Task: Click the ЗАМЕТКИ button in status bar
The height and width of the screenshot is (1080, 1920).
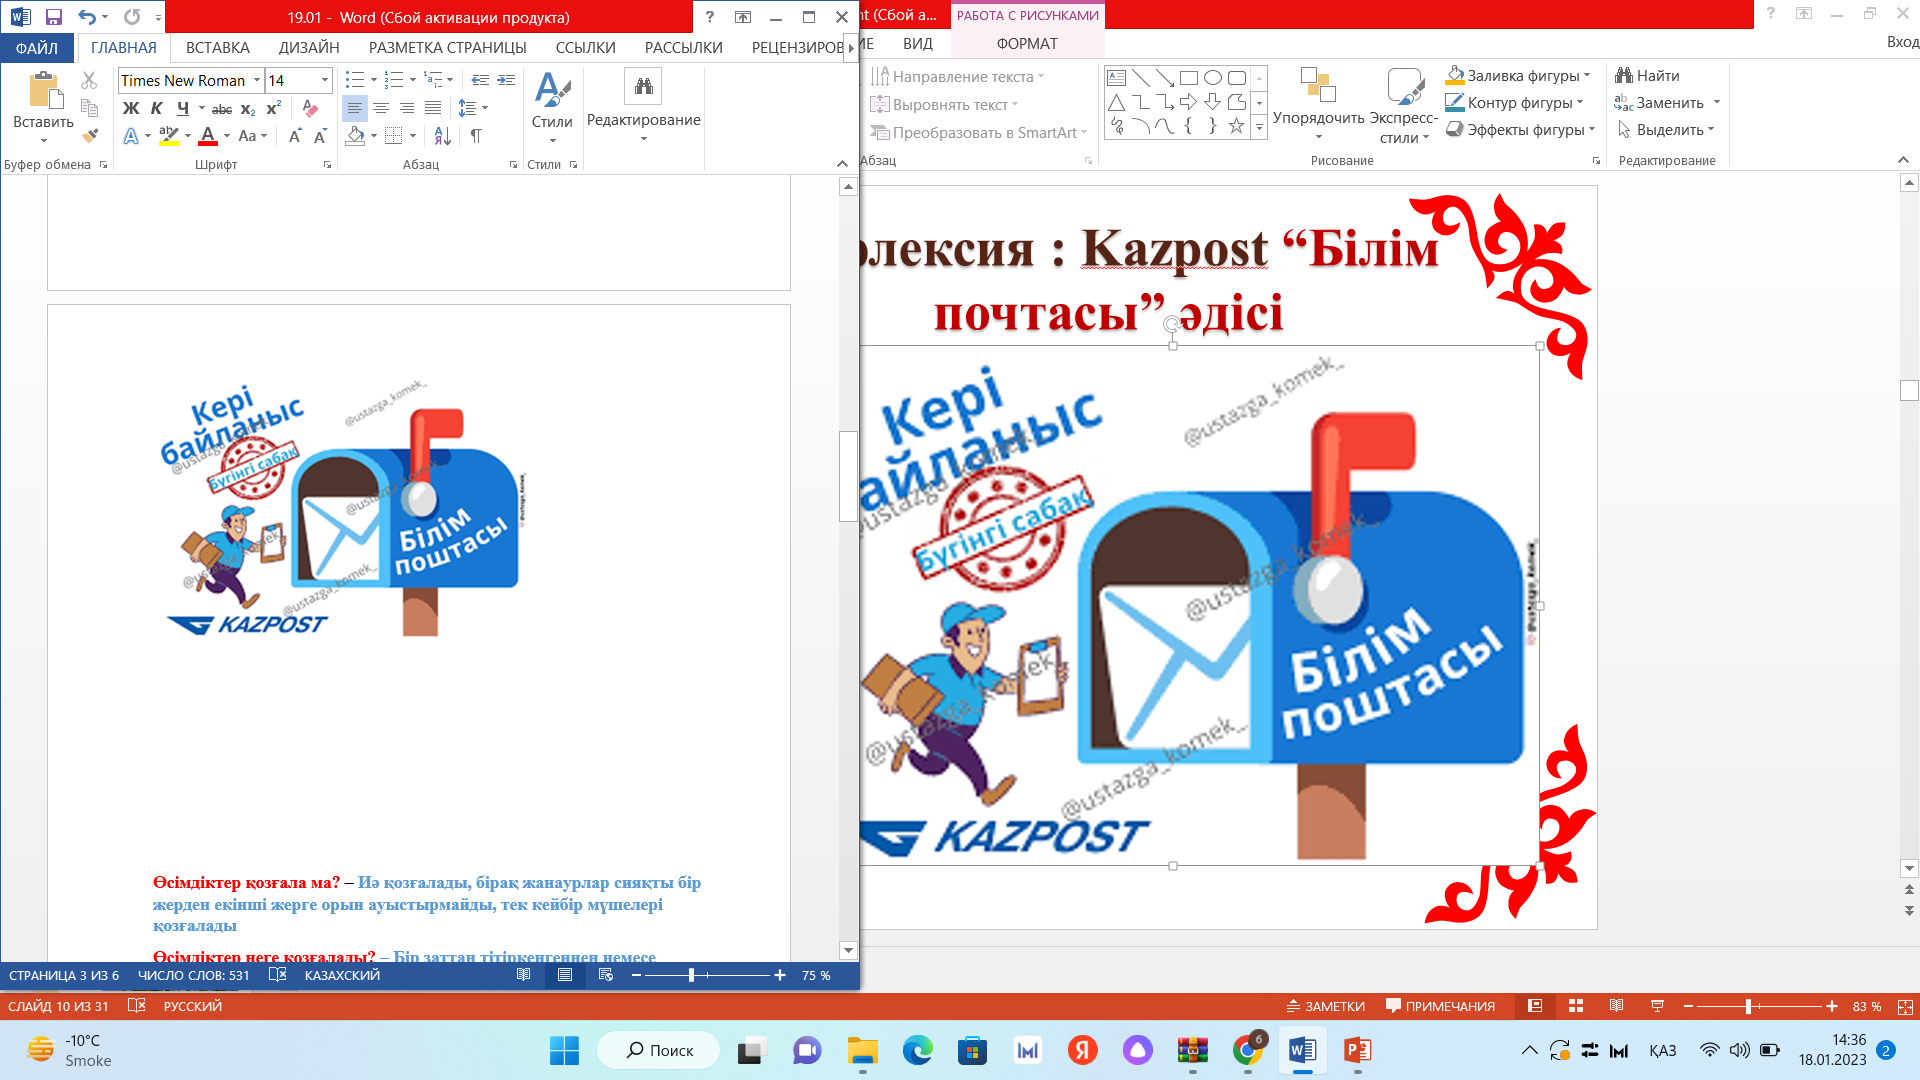Action: tap(1325, 1006)
